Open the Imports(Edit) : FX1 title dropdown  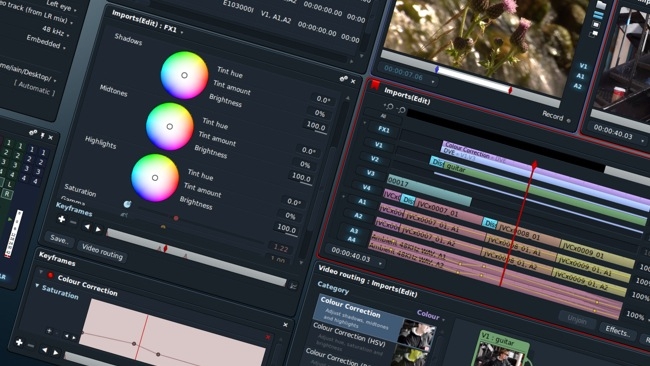point(181,32)
